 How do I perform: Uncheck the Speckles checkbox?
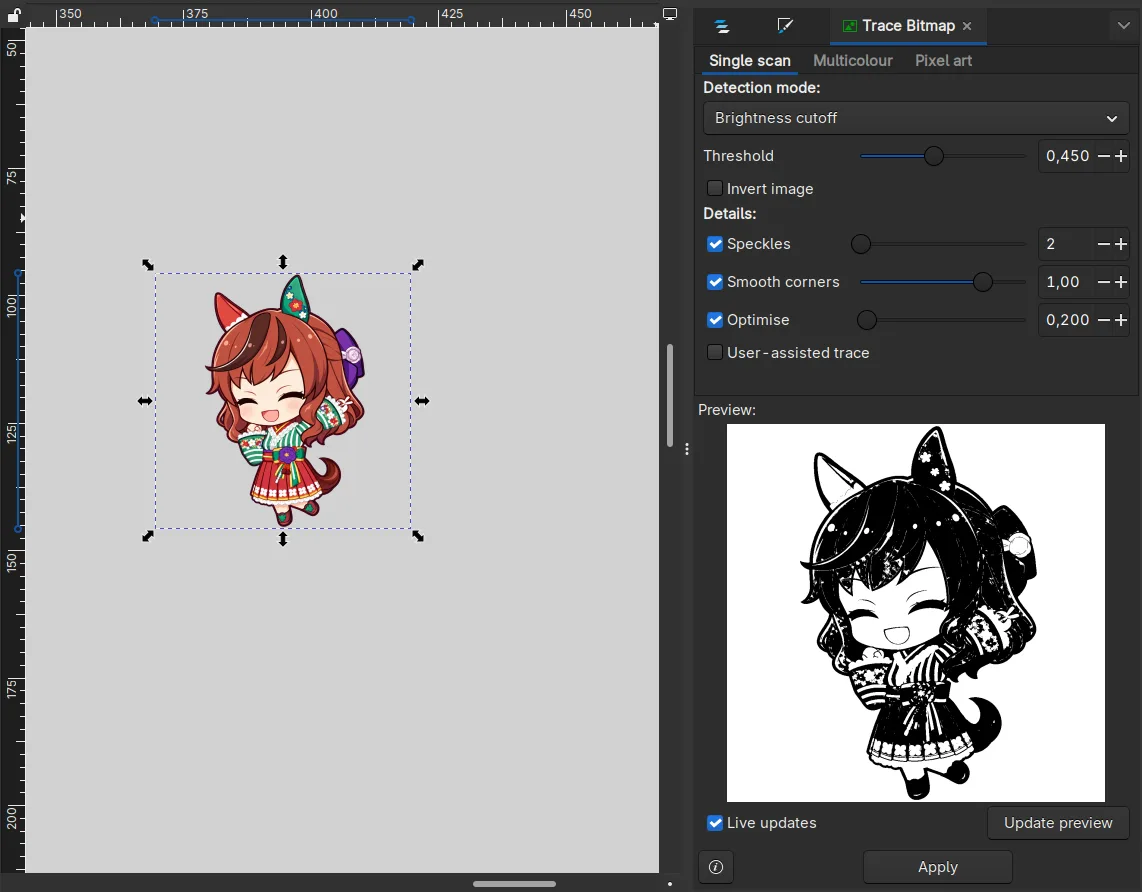pyautogui.click(x=715, y=244)
